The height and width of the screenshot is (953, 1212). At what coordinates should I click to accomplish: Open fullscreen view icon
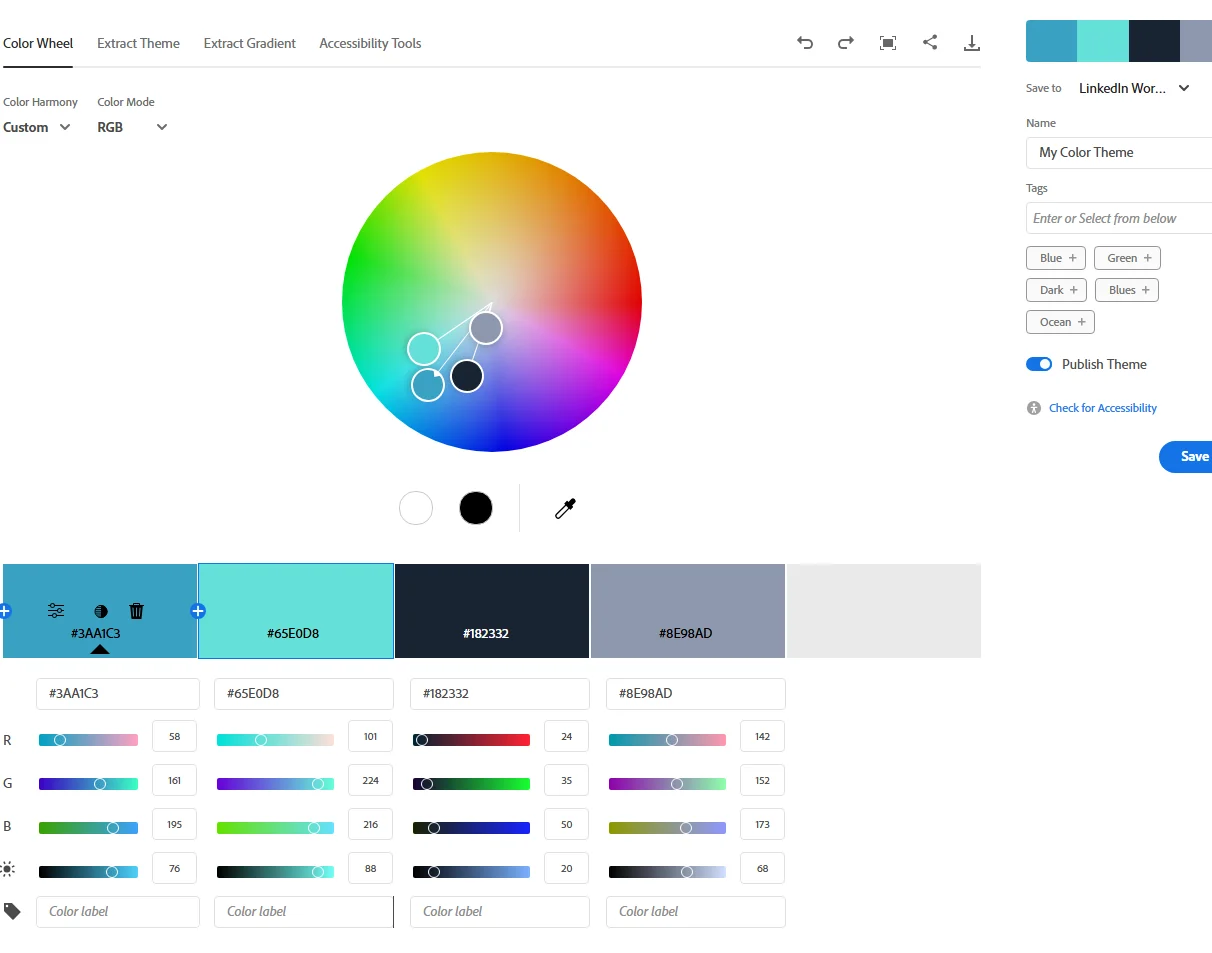pos(887,43)
